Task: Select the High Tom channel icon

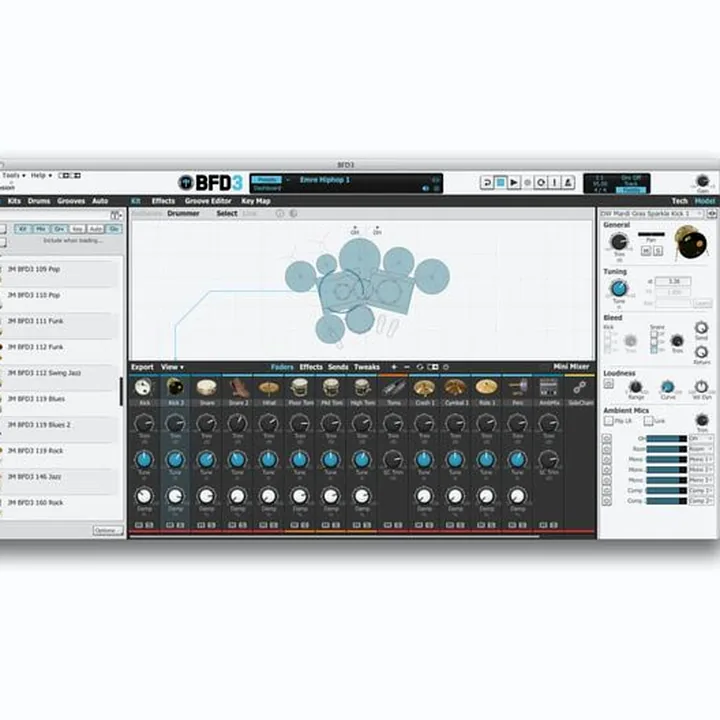Action: tap(362, 388)
